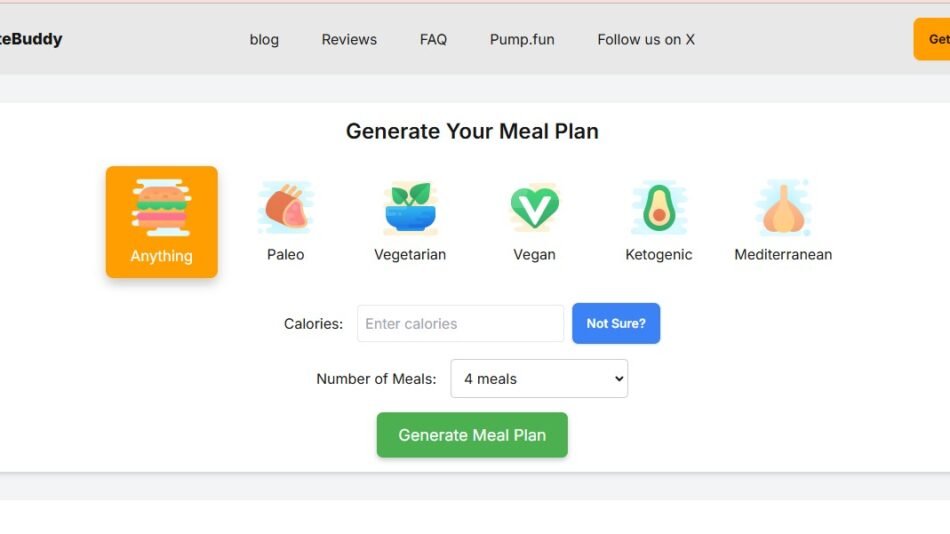Click the Calories field label
This screenshot has height=534, width=950.
click(x=313, y=324)
